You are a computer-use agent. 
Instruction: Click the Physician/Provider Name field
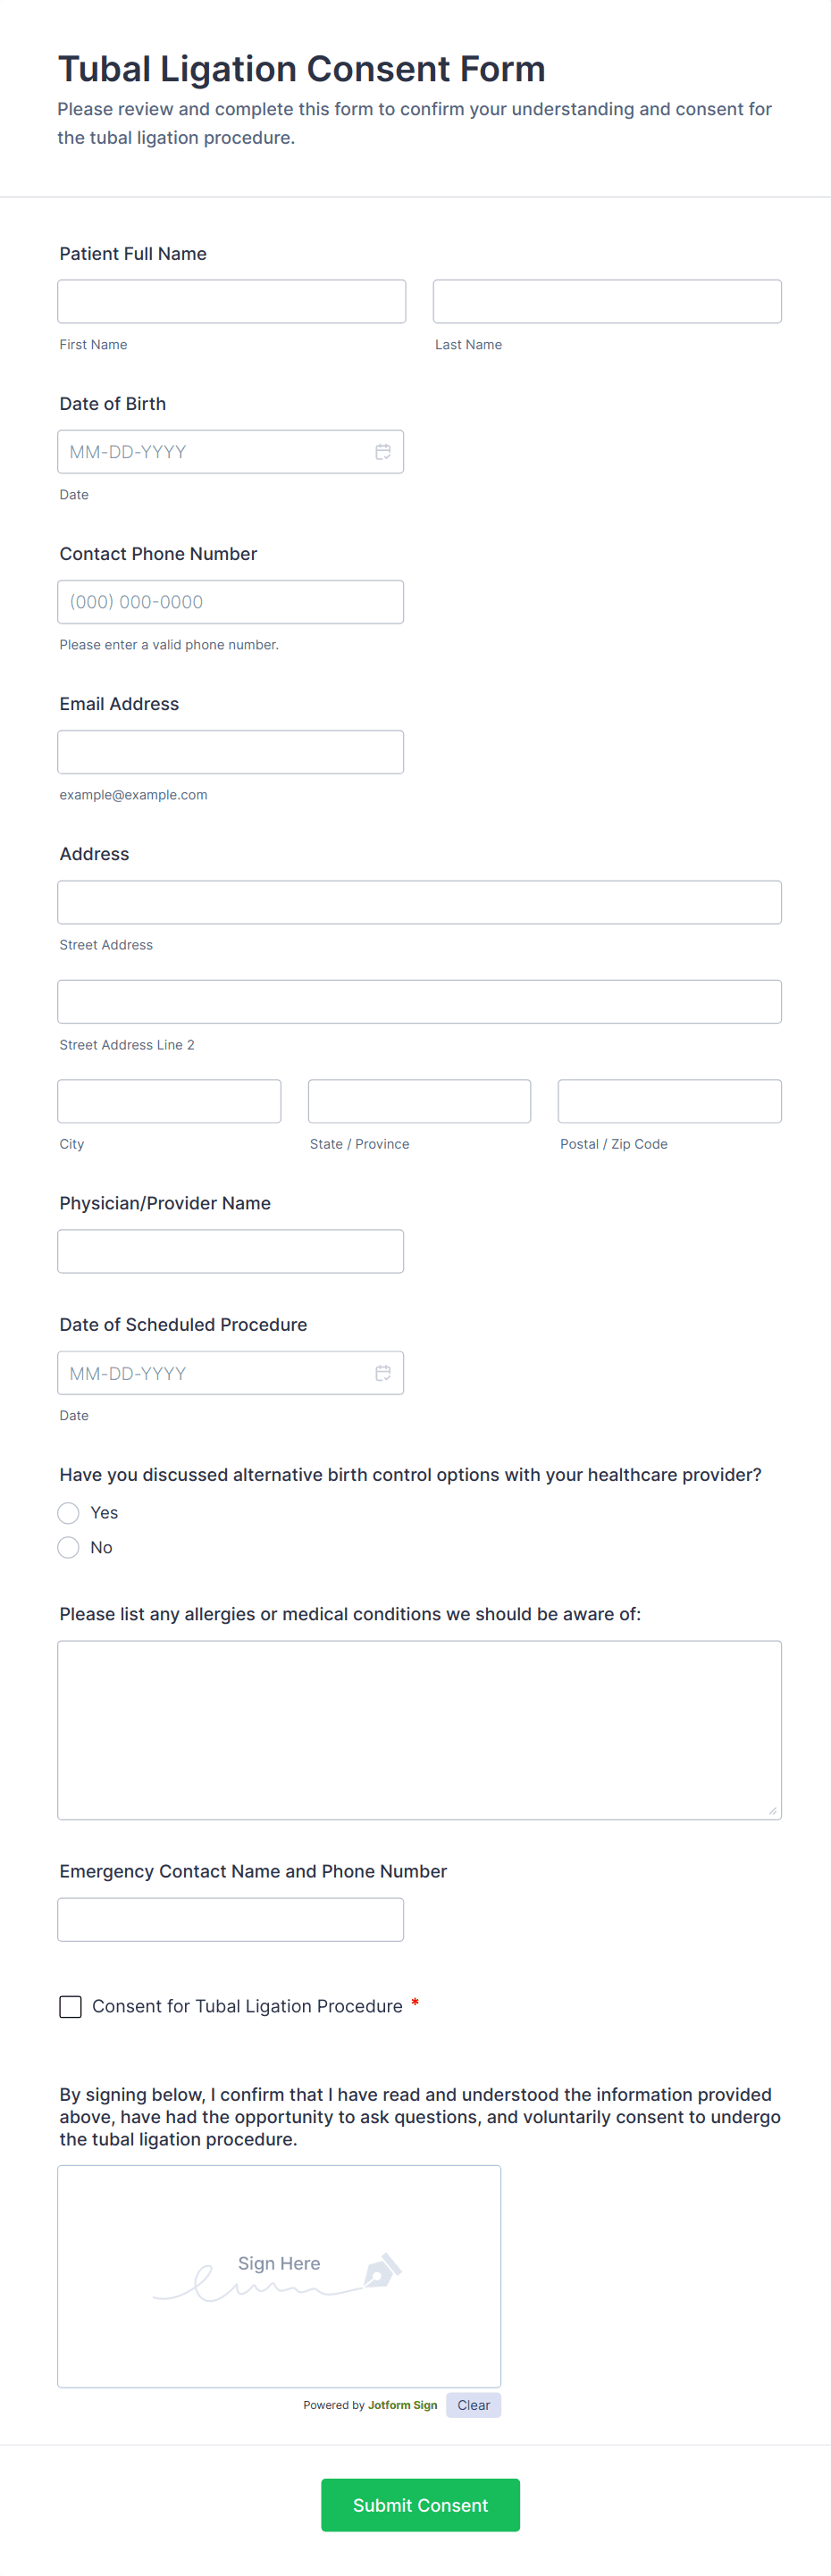[230, 1251]
